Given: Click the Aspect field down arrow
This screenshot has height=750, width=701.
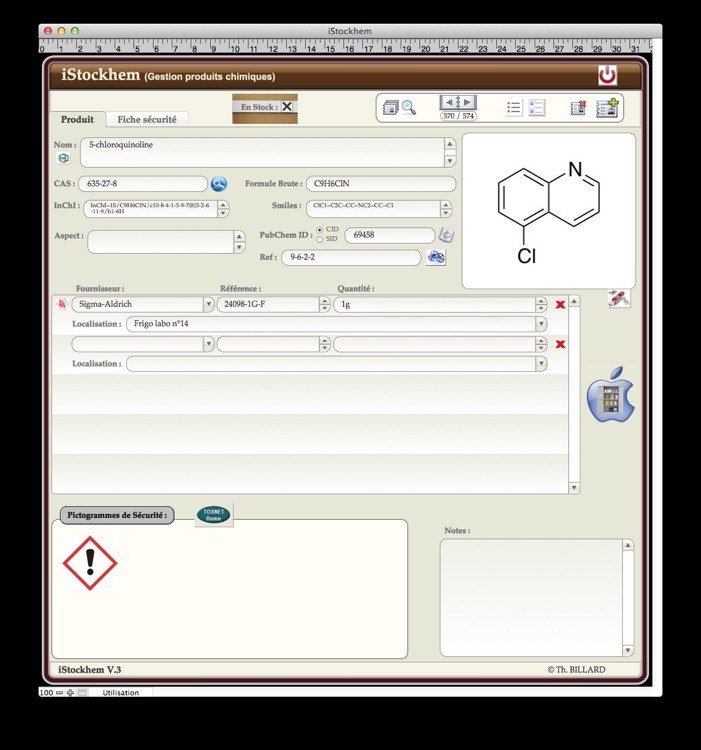Looking at the screenshot, I should (239, 247).
